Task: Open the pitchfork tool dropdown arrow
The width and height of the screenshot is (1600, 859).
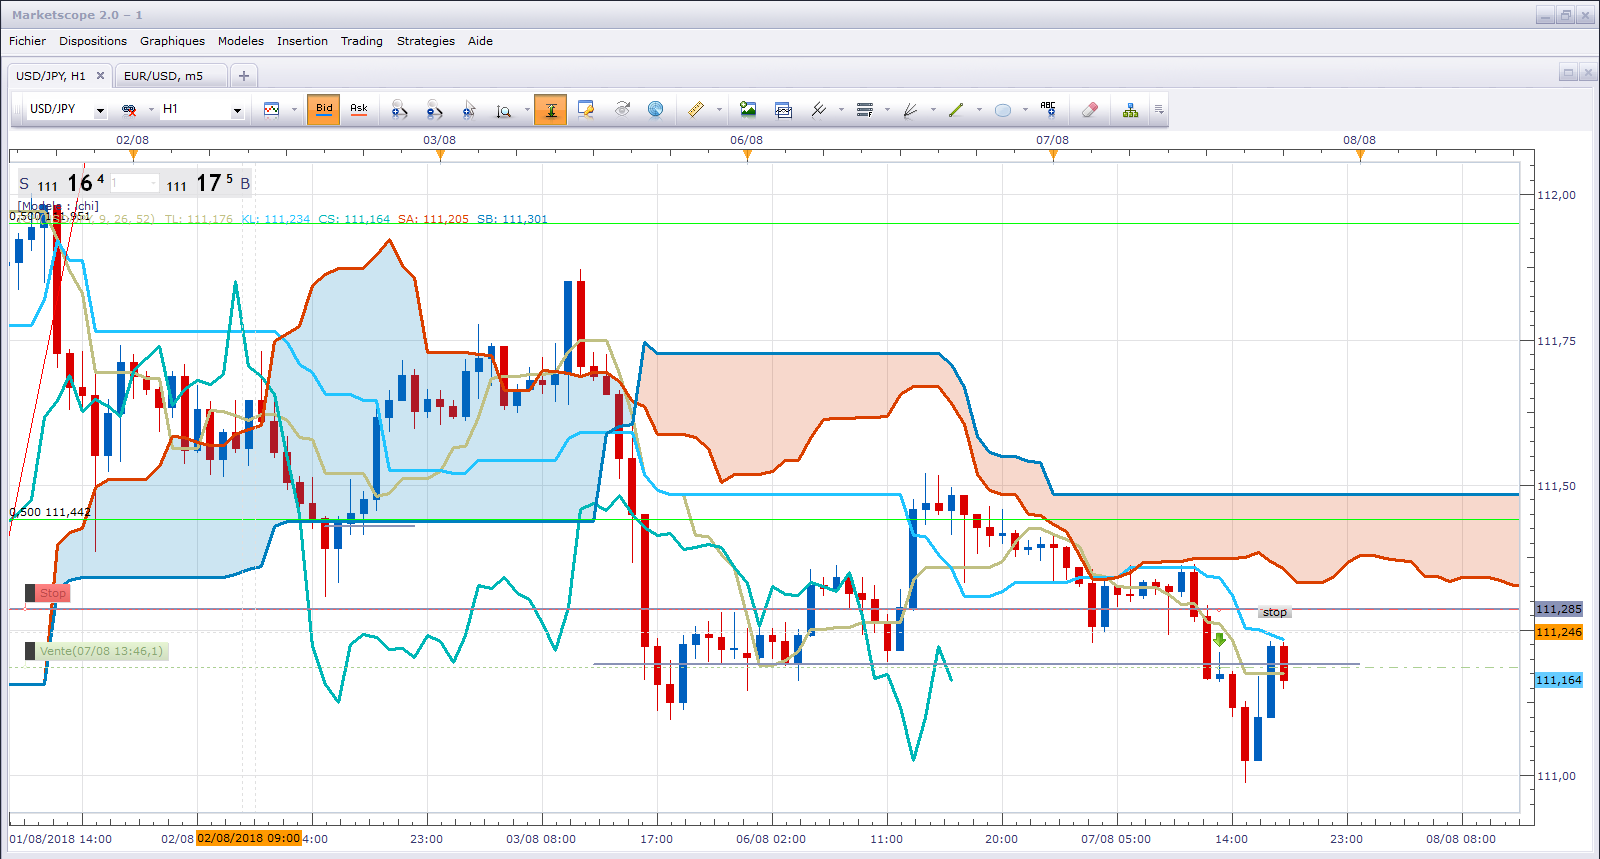Action: click(x=841, y=110)
